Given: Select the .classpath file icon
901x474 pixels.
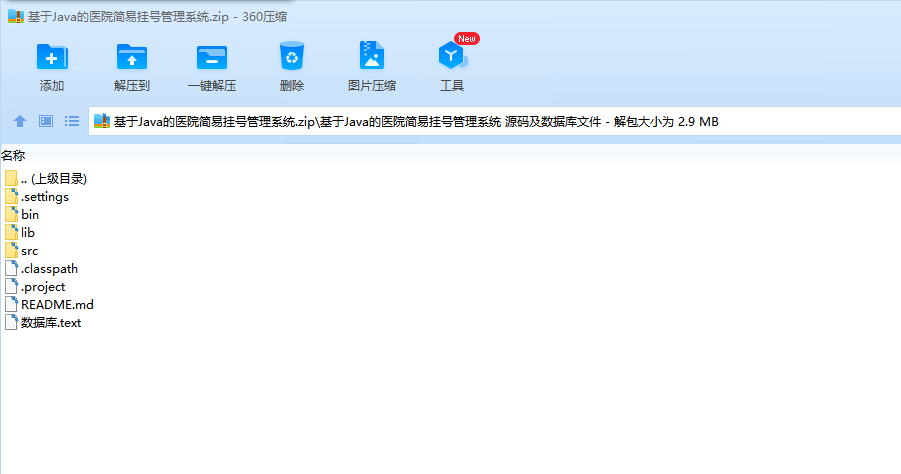Looking at the screenshot, I should click(11, 268).
